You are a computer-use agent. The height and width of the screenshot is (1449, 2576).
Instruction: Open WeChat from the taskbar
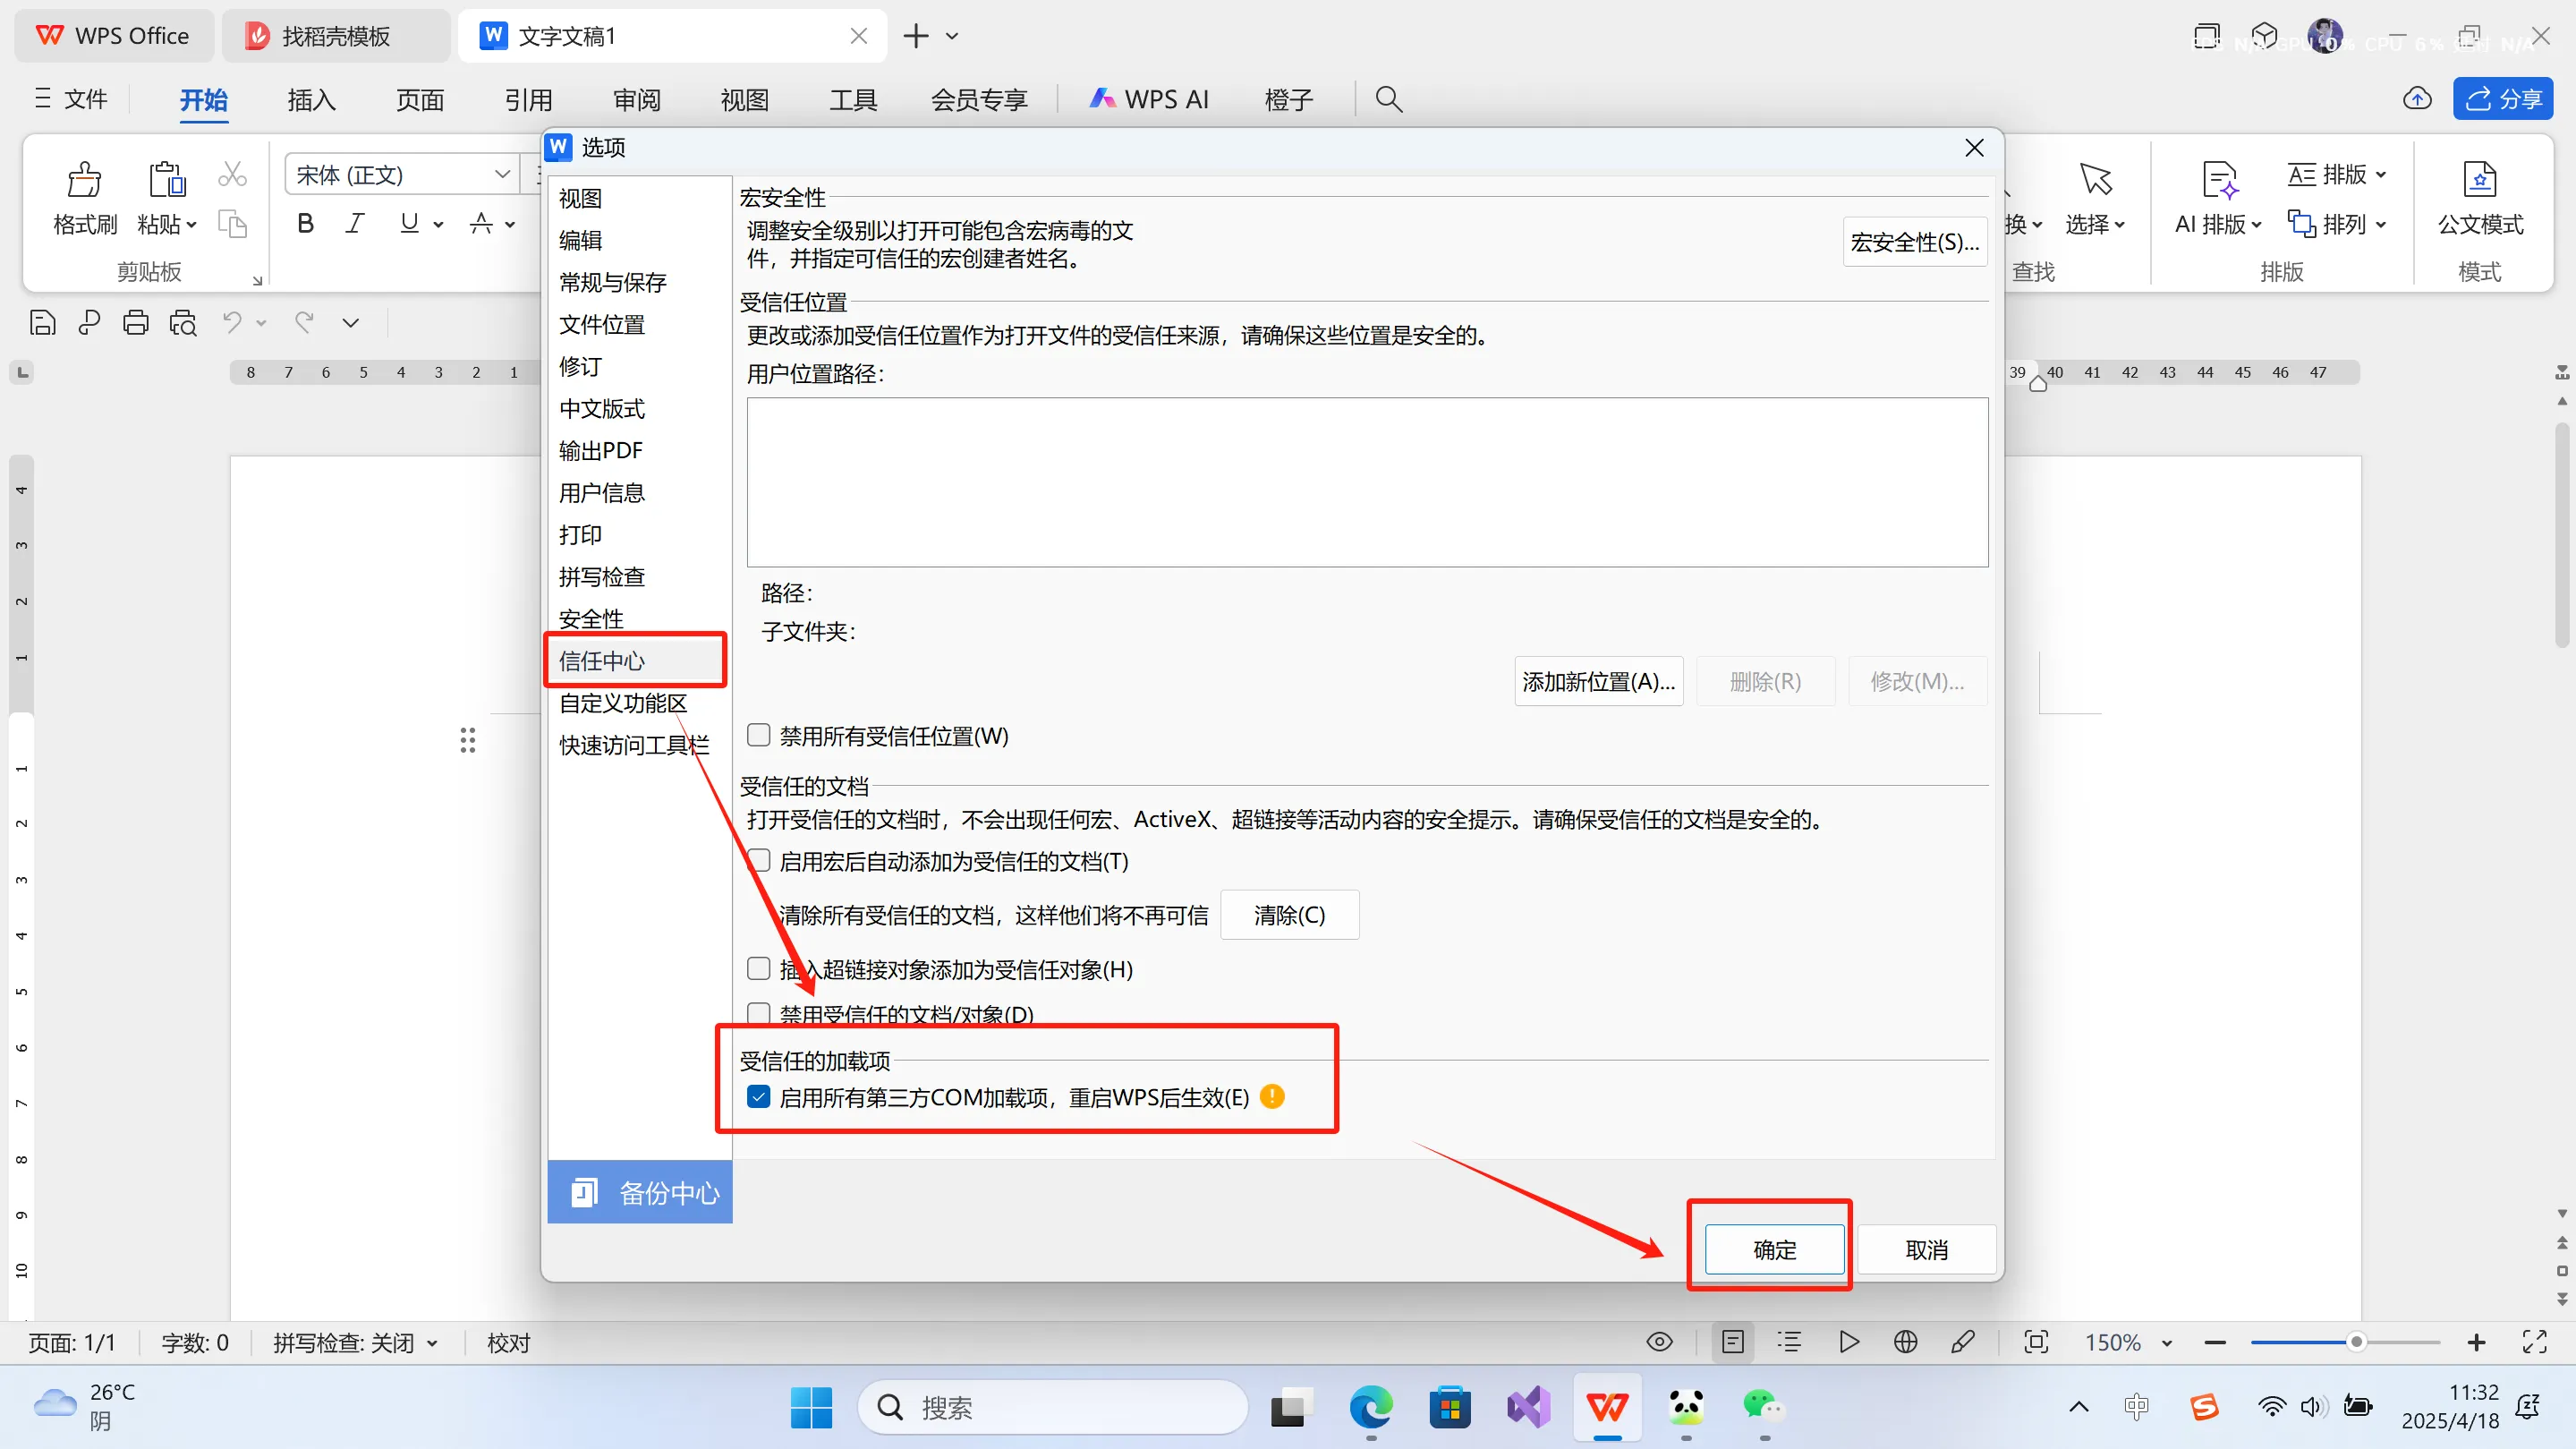[1765, 1407]
